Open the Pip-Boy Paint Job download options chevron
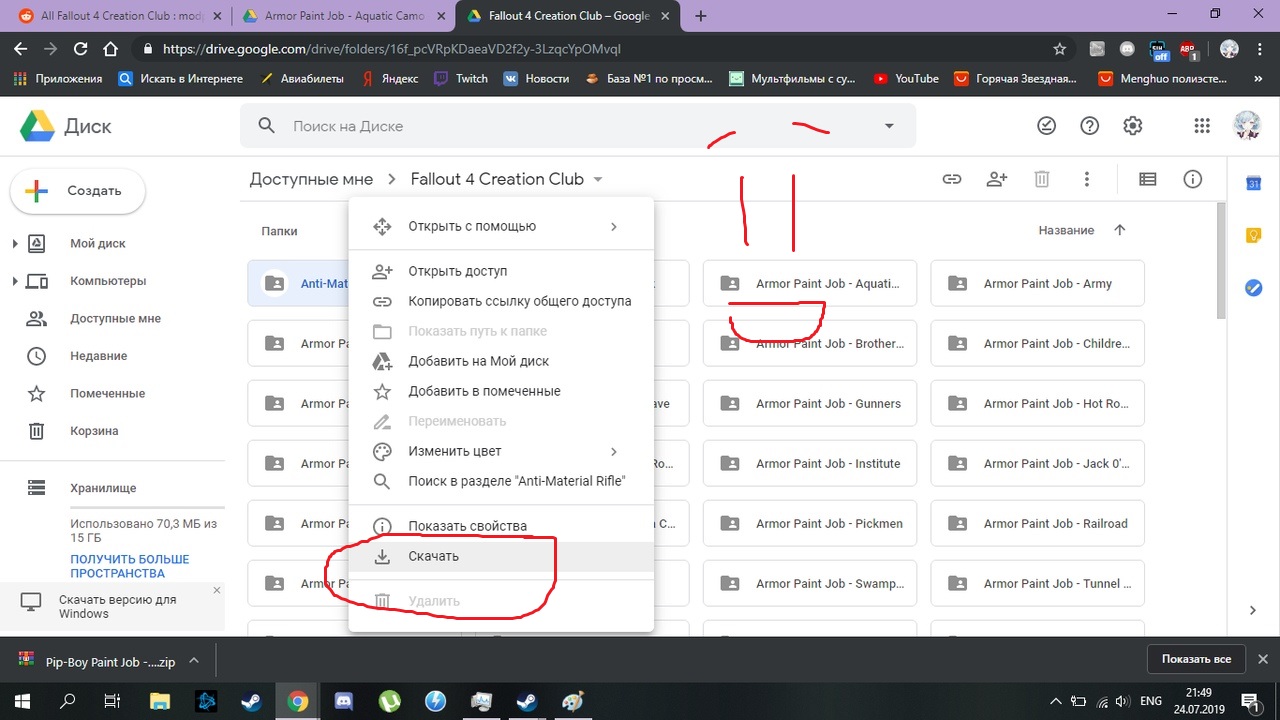The width and height of the screenshot is (1280, 720). pos(194,661)
